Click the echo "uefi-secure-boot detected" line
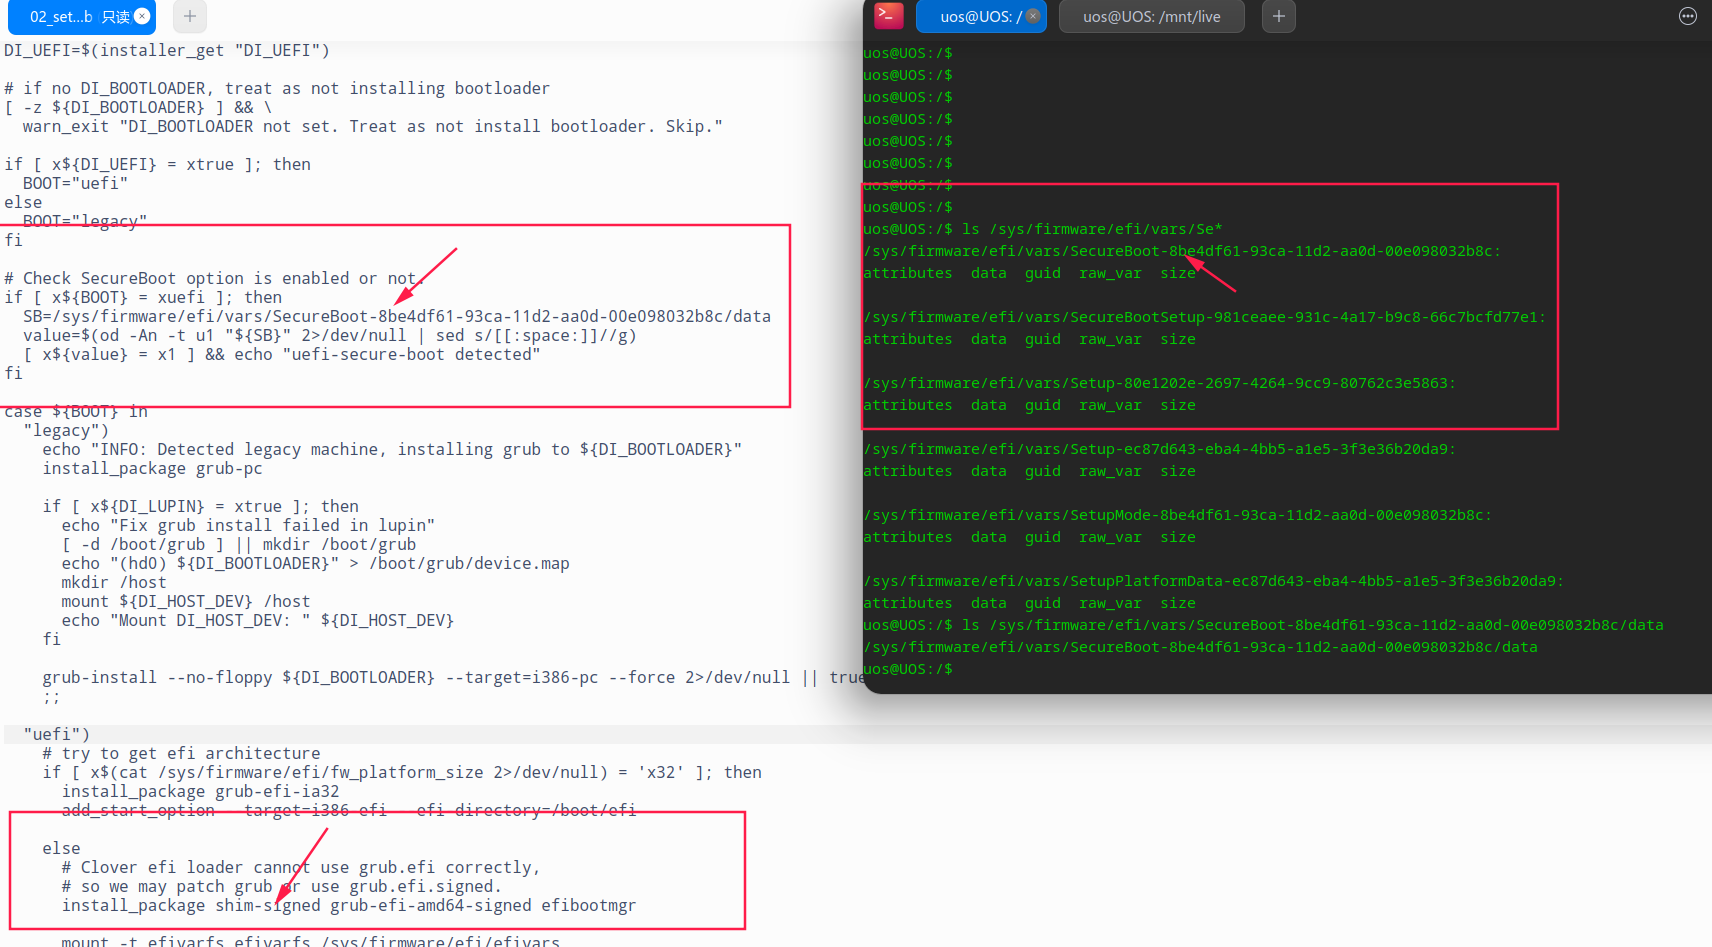 pos(282,354)
